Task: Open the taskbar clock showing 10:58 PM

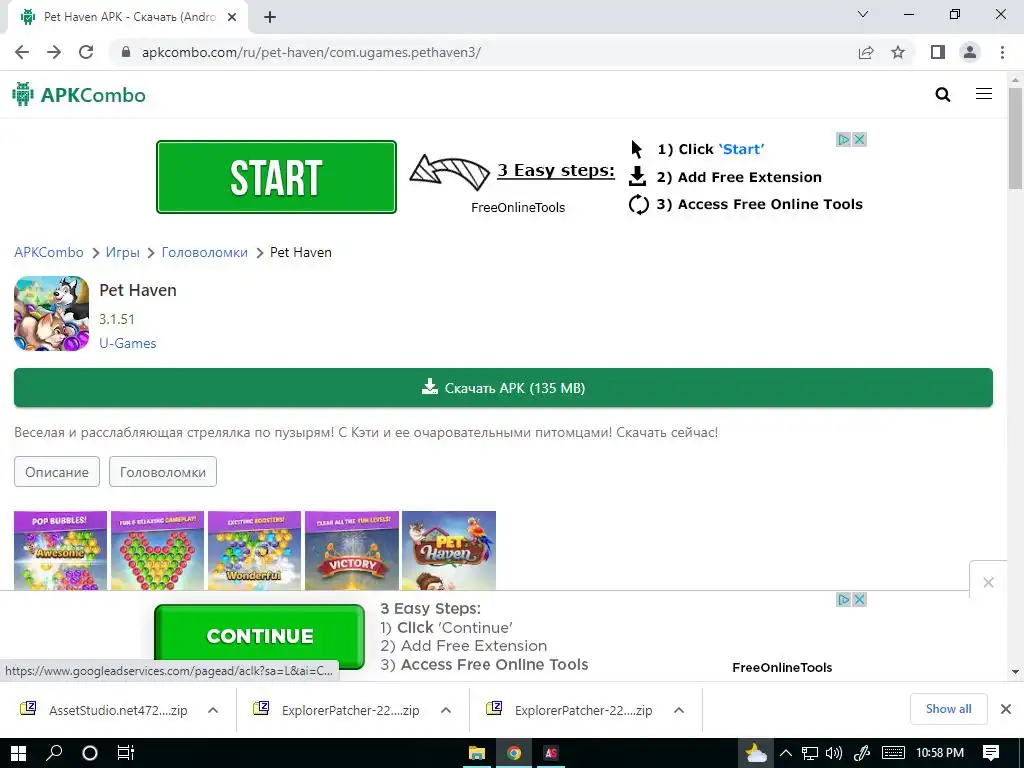Action: click(940, 753)
